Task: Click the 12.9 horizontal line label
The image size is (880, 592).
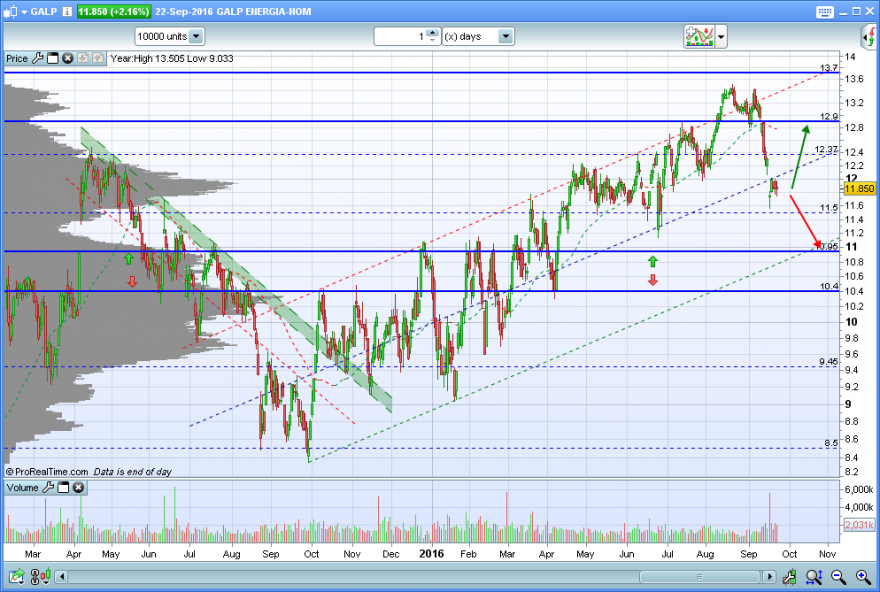Action: coord(828,116)
